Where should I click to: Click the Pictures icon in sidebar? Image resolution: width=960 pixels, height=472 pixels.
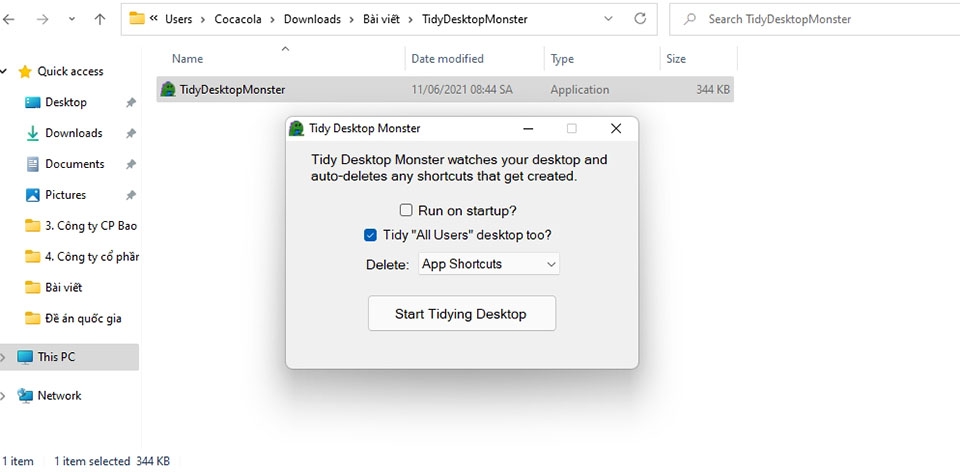tap(32, 195)
